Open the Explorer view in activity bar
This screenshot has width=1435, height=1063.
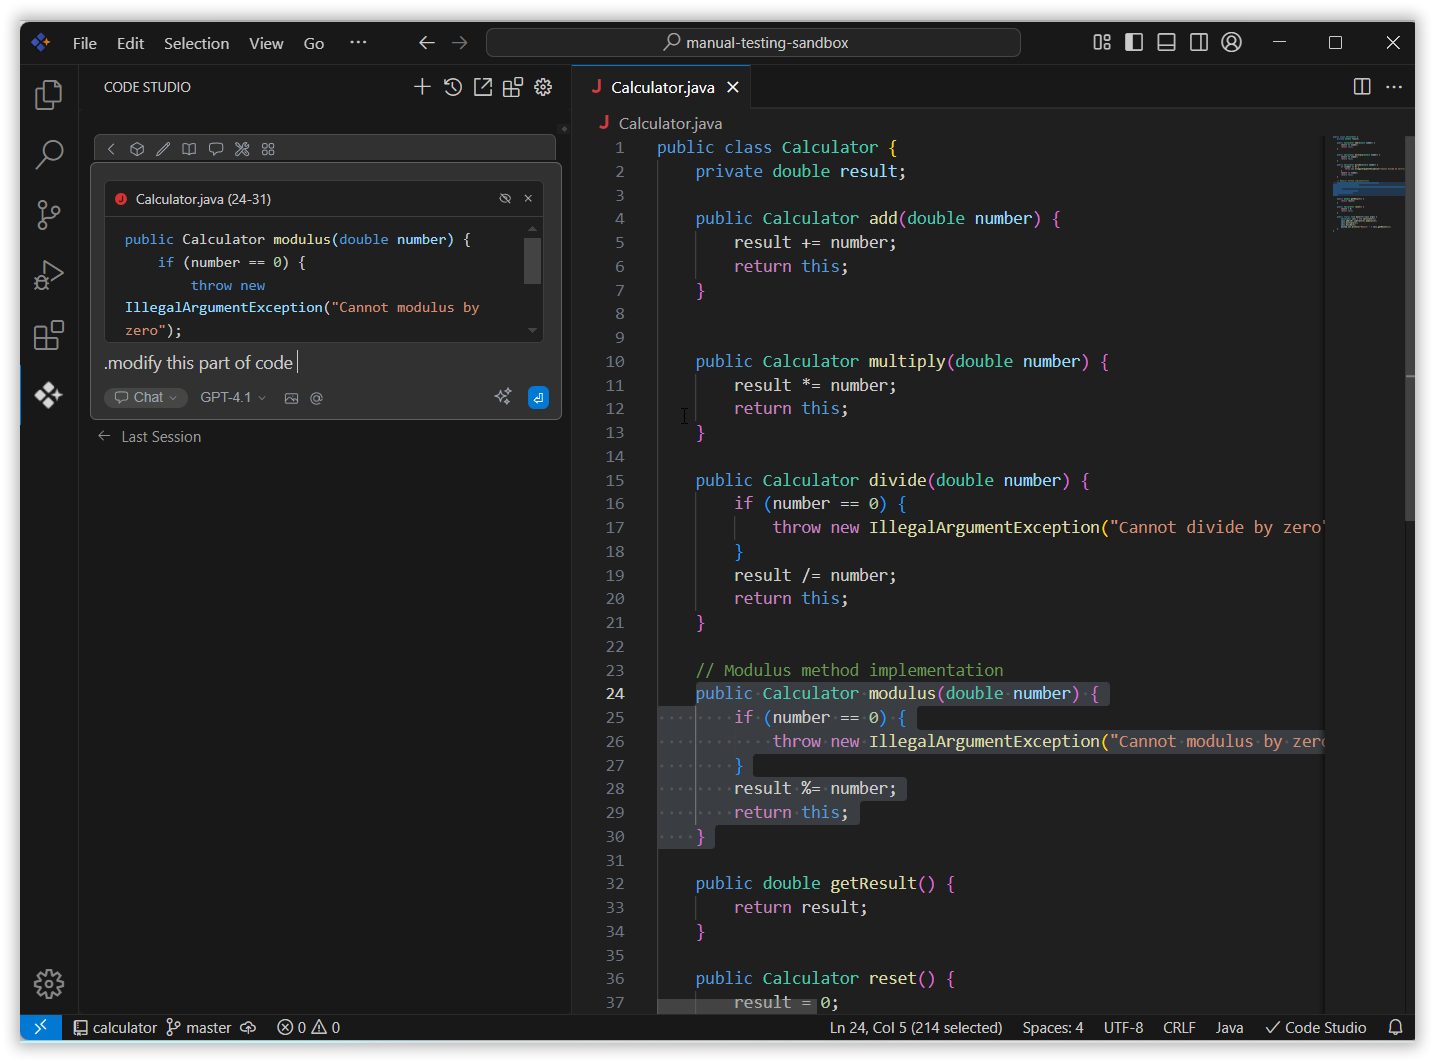click(x=48, y=95)
